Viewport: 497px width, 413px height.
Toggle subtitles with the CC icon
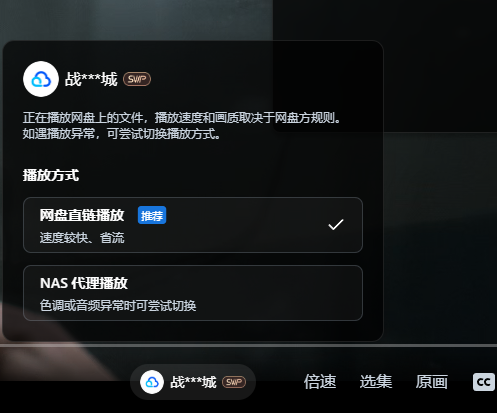[483, 382]
